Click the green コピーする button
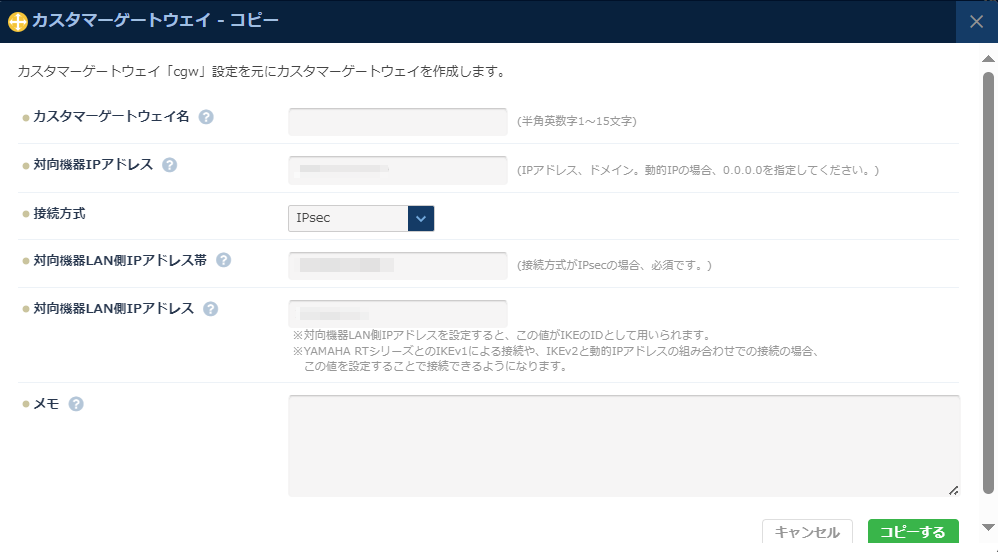This screenshot has height=552, width=998. pos(912,533)
